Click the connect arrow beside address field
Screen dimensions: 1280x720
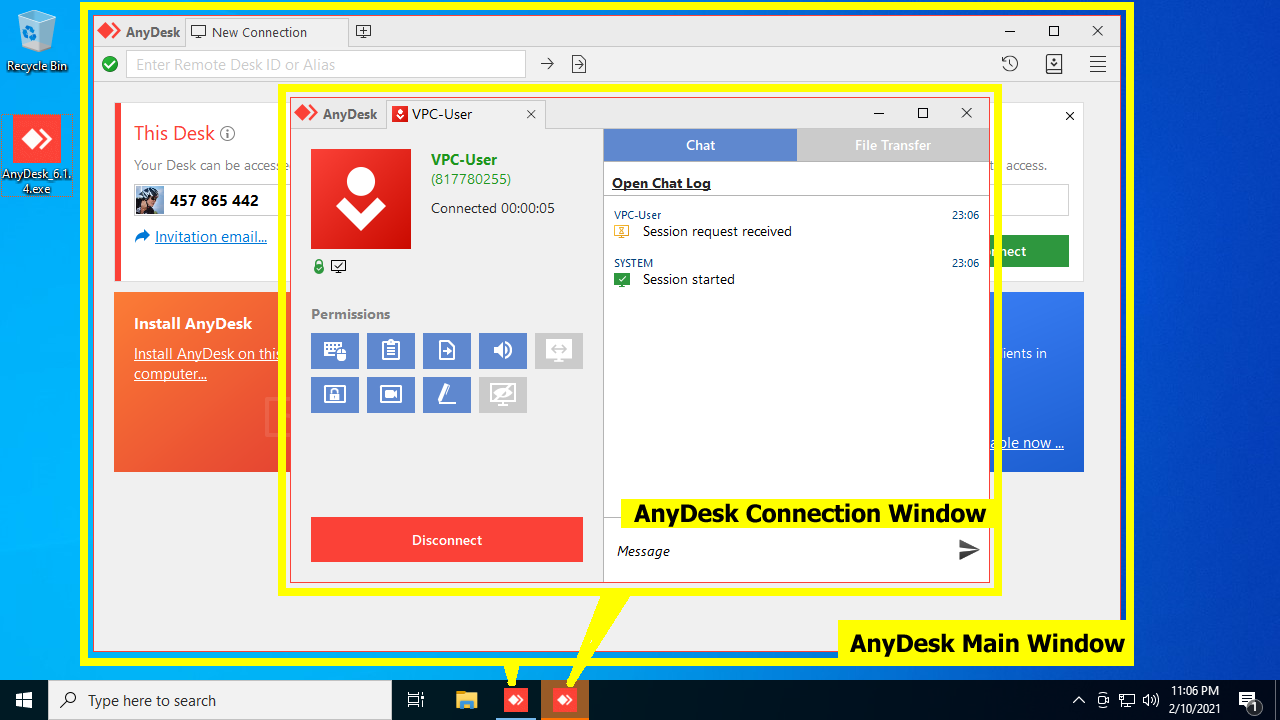coord(547,64)
